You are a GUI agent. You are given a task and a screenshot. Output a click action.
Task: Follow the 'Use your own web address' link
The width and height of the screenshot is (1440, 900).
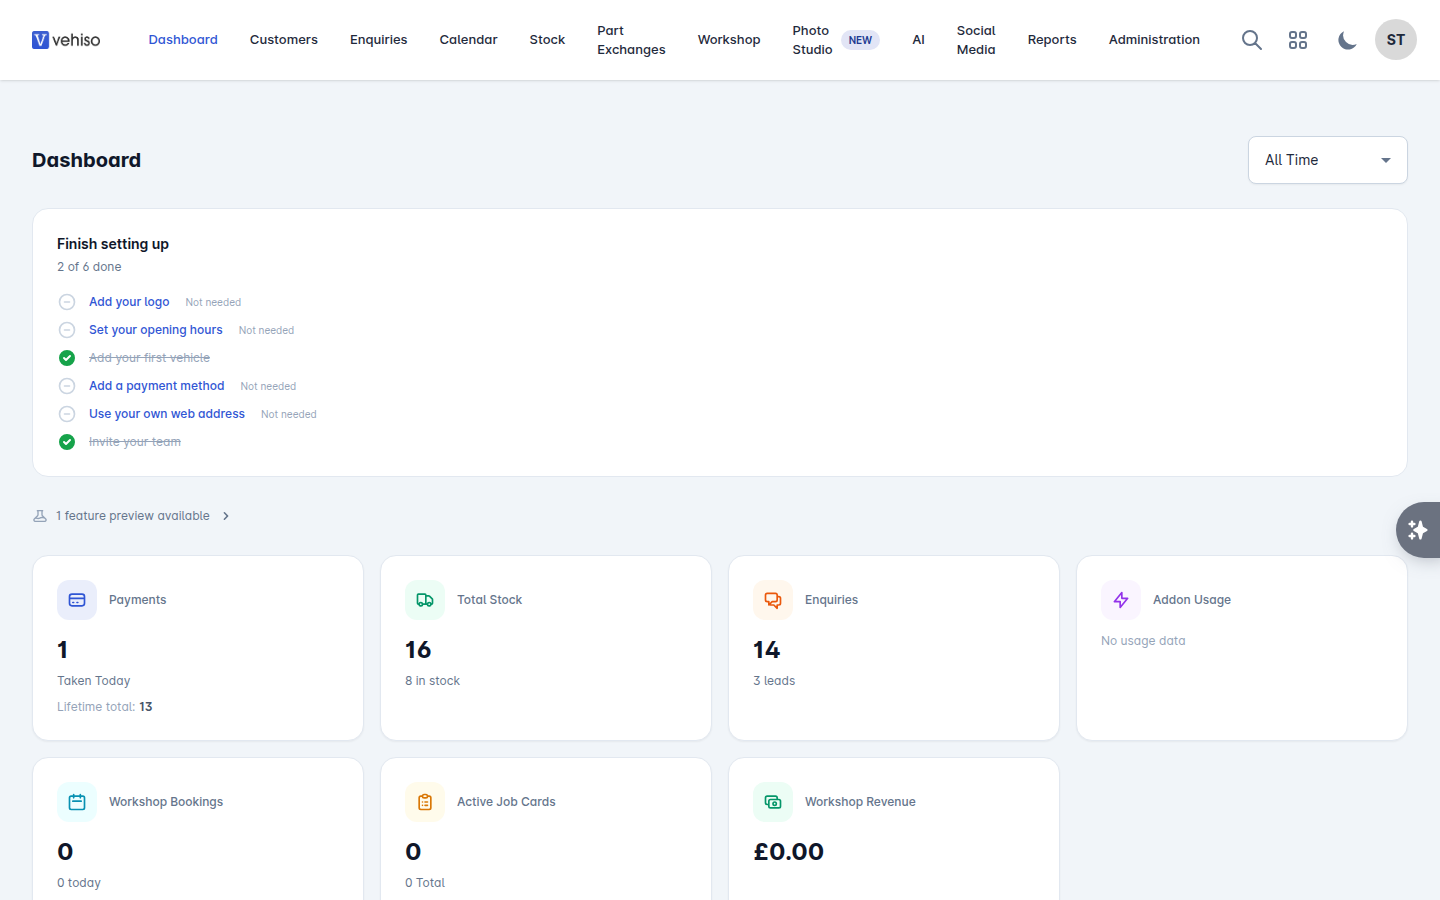coord(167,414)
